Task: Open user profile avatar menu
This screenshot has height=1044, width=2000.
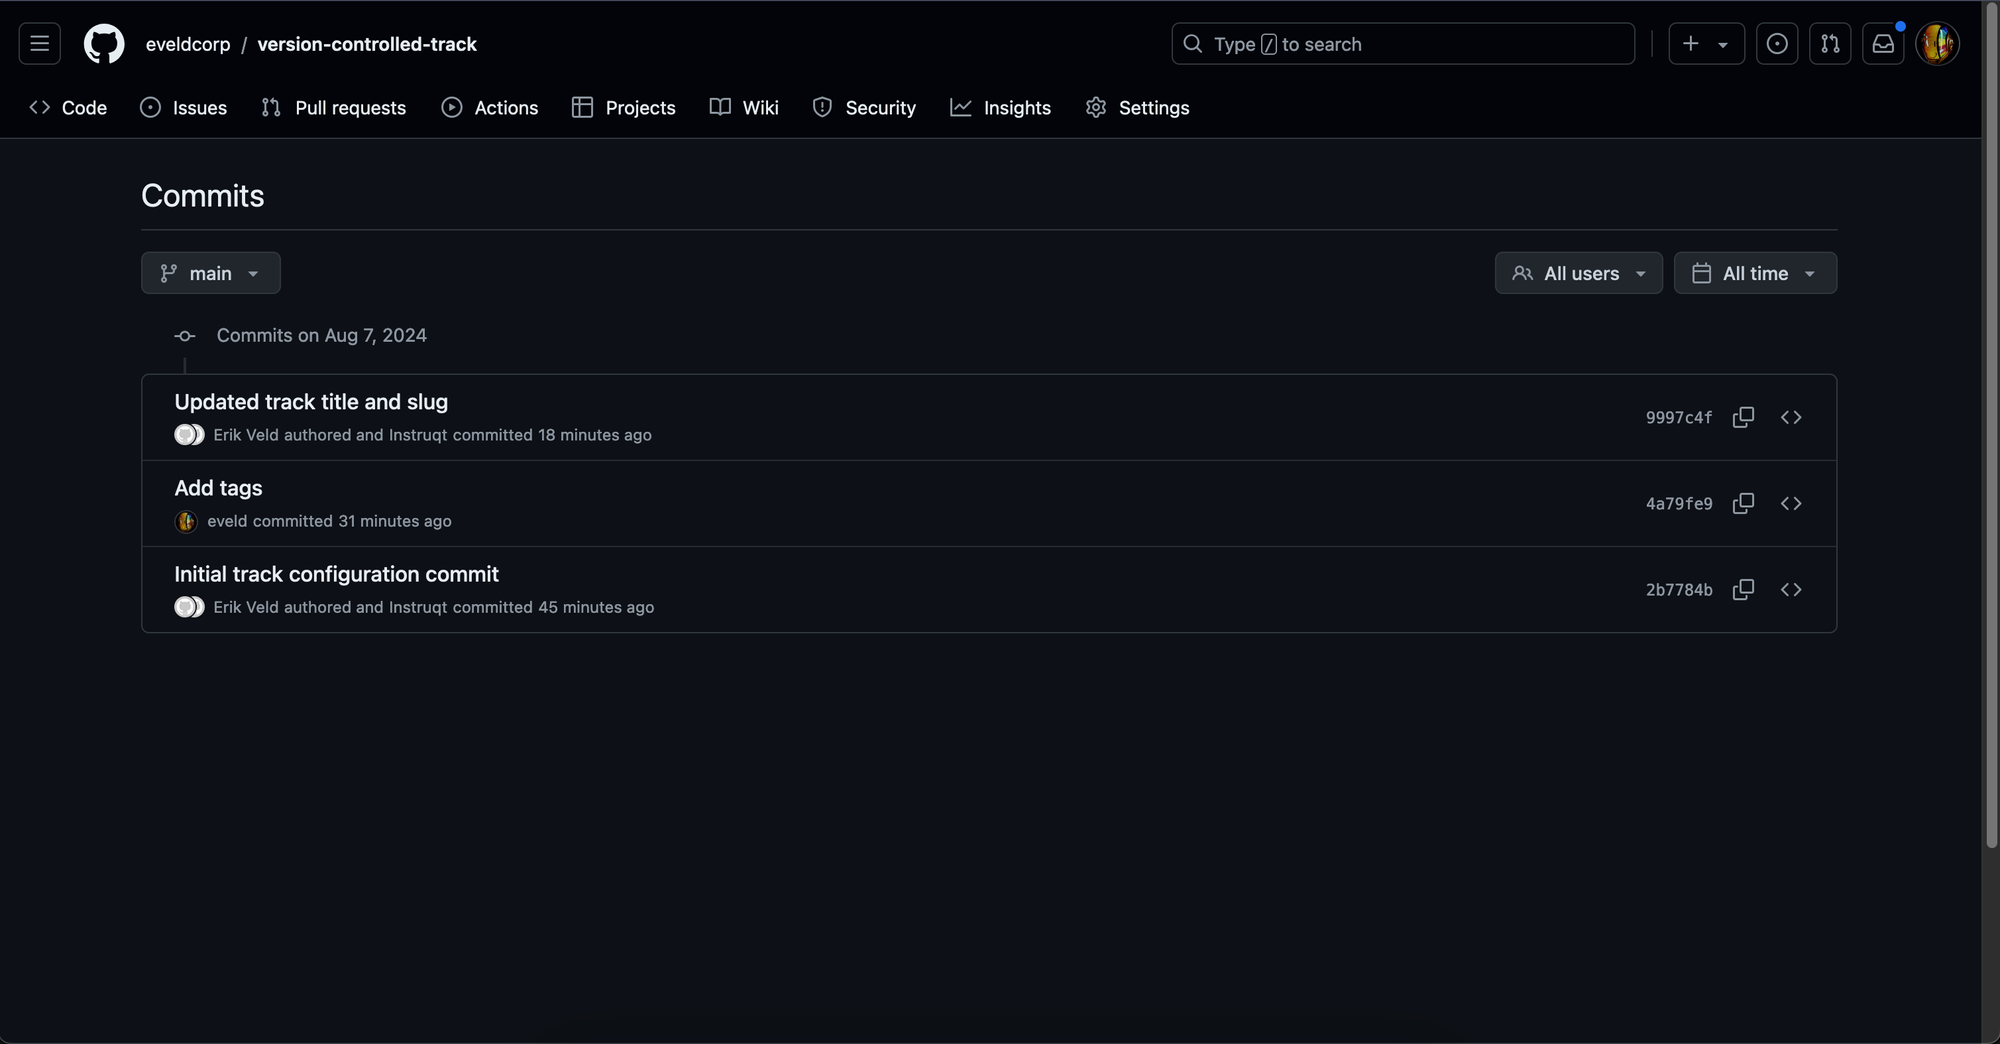Action: pyautogui.click(x=1937, y=44)
